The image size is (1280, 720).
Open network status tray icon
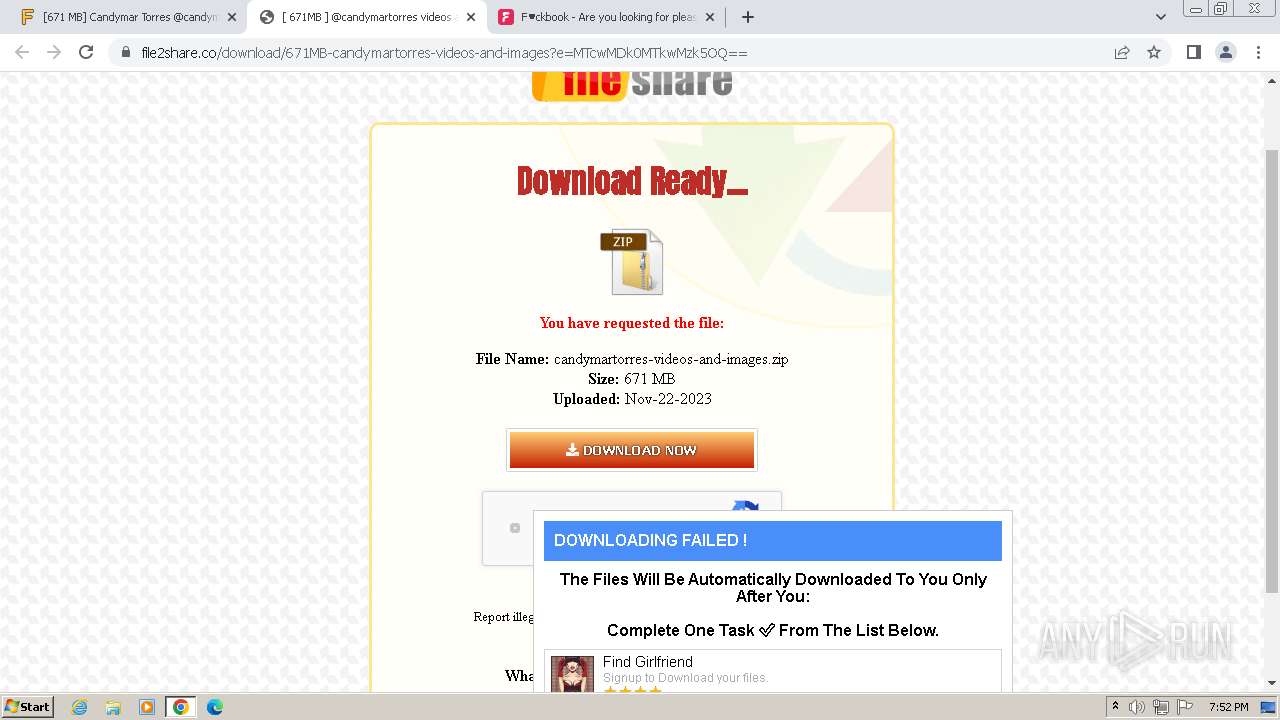point(1161,706)
